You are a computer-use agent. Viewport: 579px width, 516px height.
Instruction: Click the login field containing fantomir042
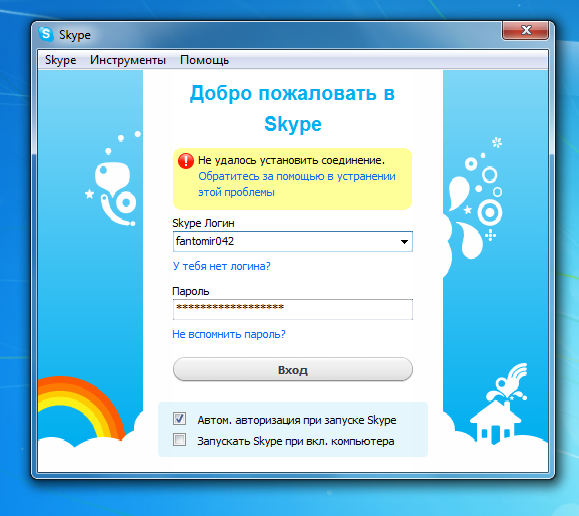(x=292, y=242)
